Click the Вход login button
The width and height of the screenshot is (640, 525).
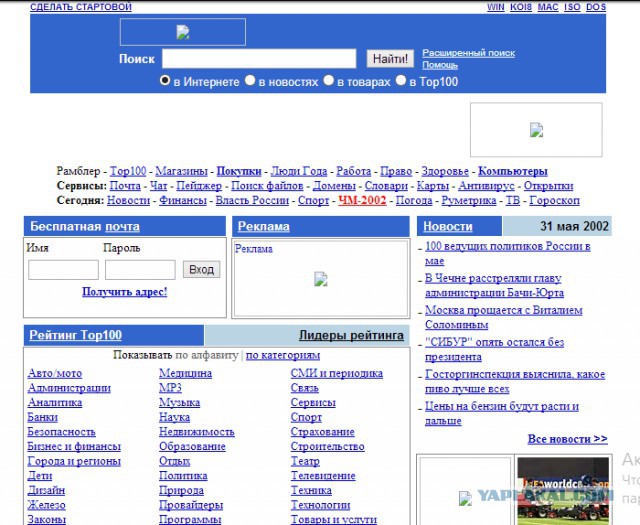click(x=201, y=269)
